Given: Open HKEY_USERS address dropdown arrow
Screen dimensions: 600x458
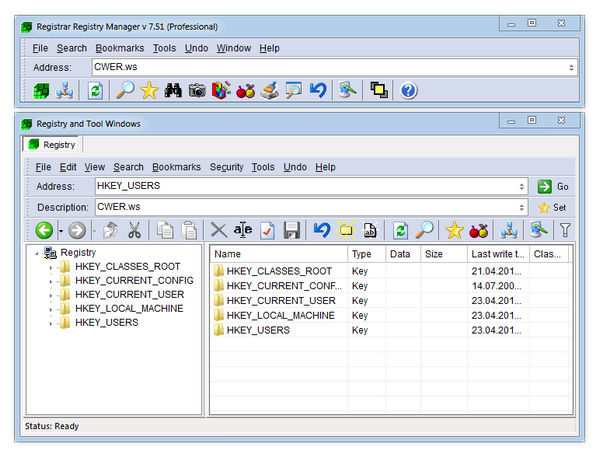Looking at the screenshot, I should point(521,186).
